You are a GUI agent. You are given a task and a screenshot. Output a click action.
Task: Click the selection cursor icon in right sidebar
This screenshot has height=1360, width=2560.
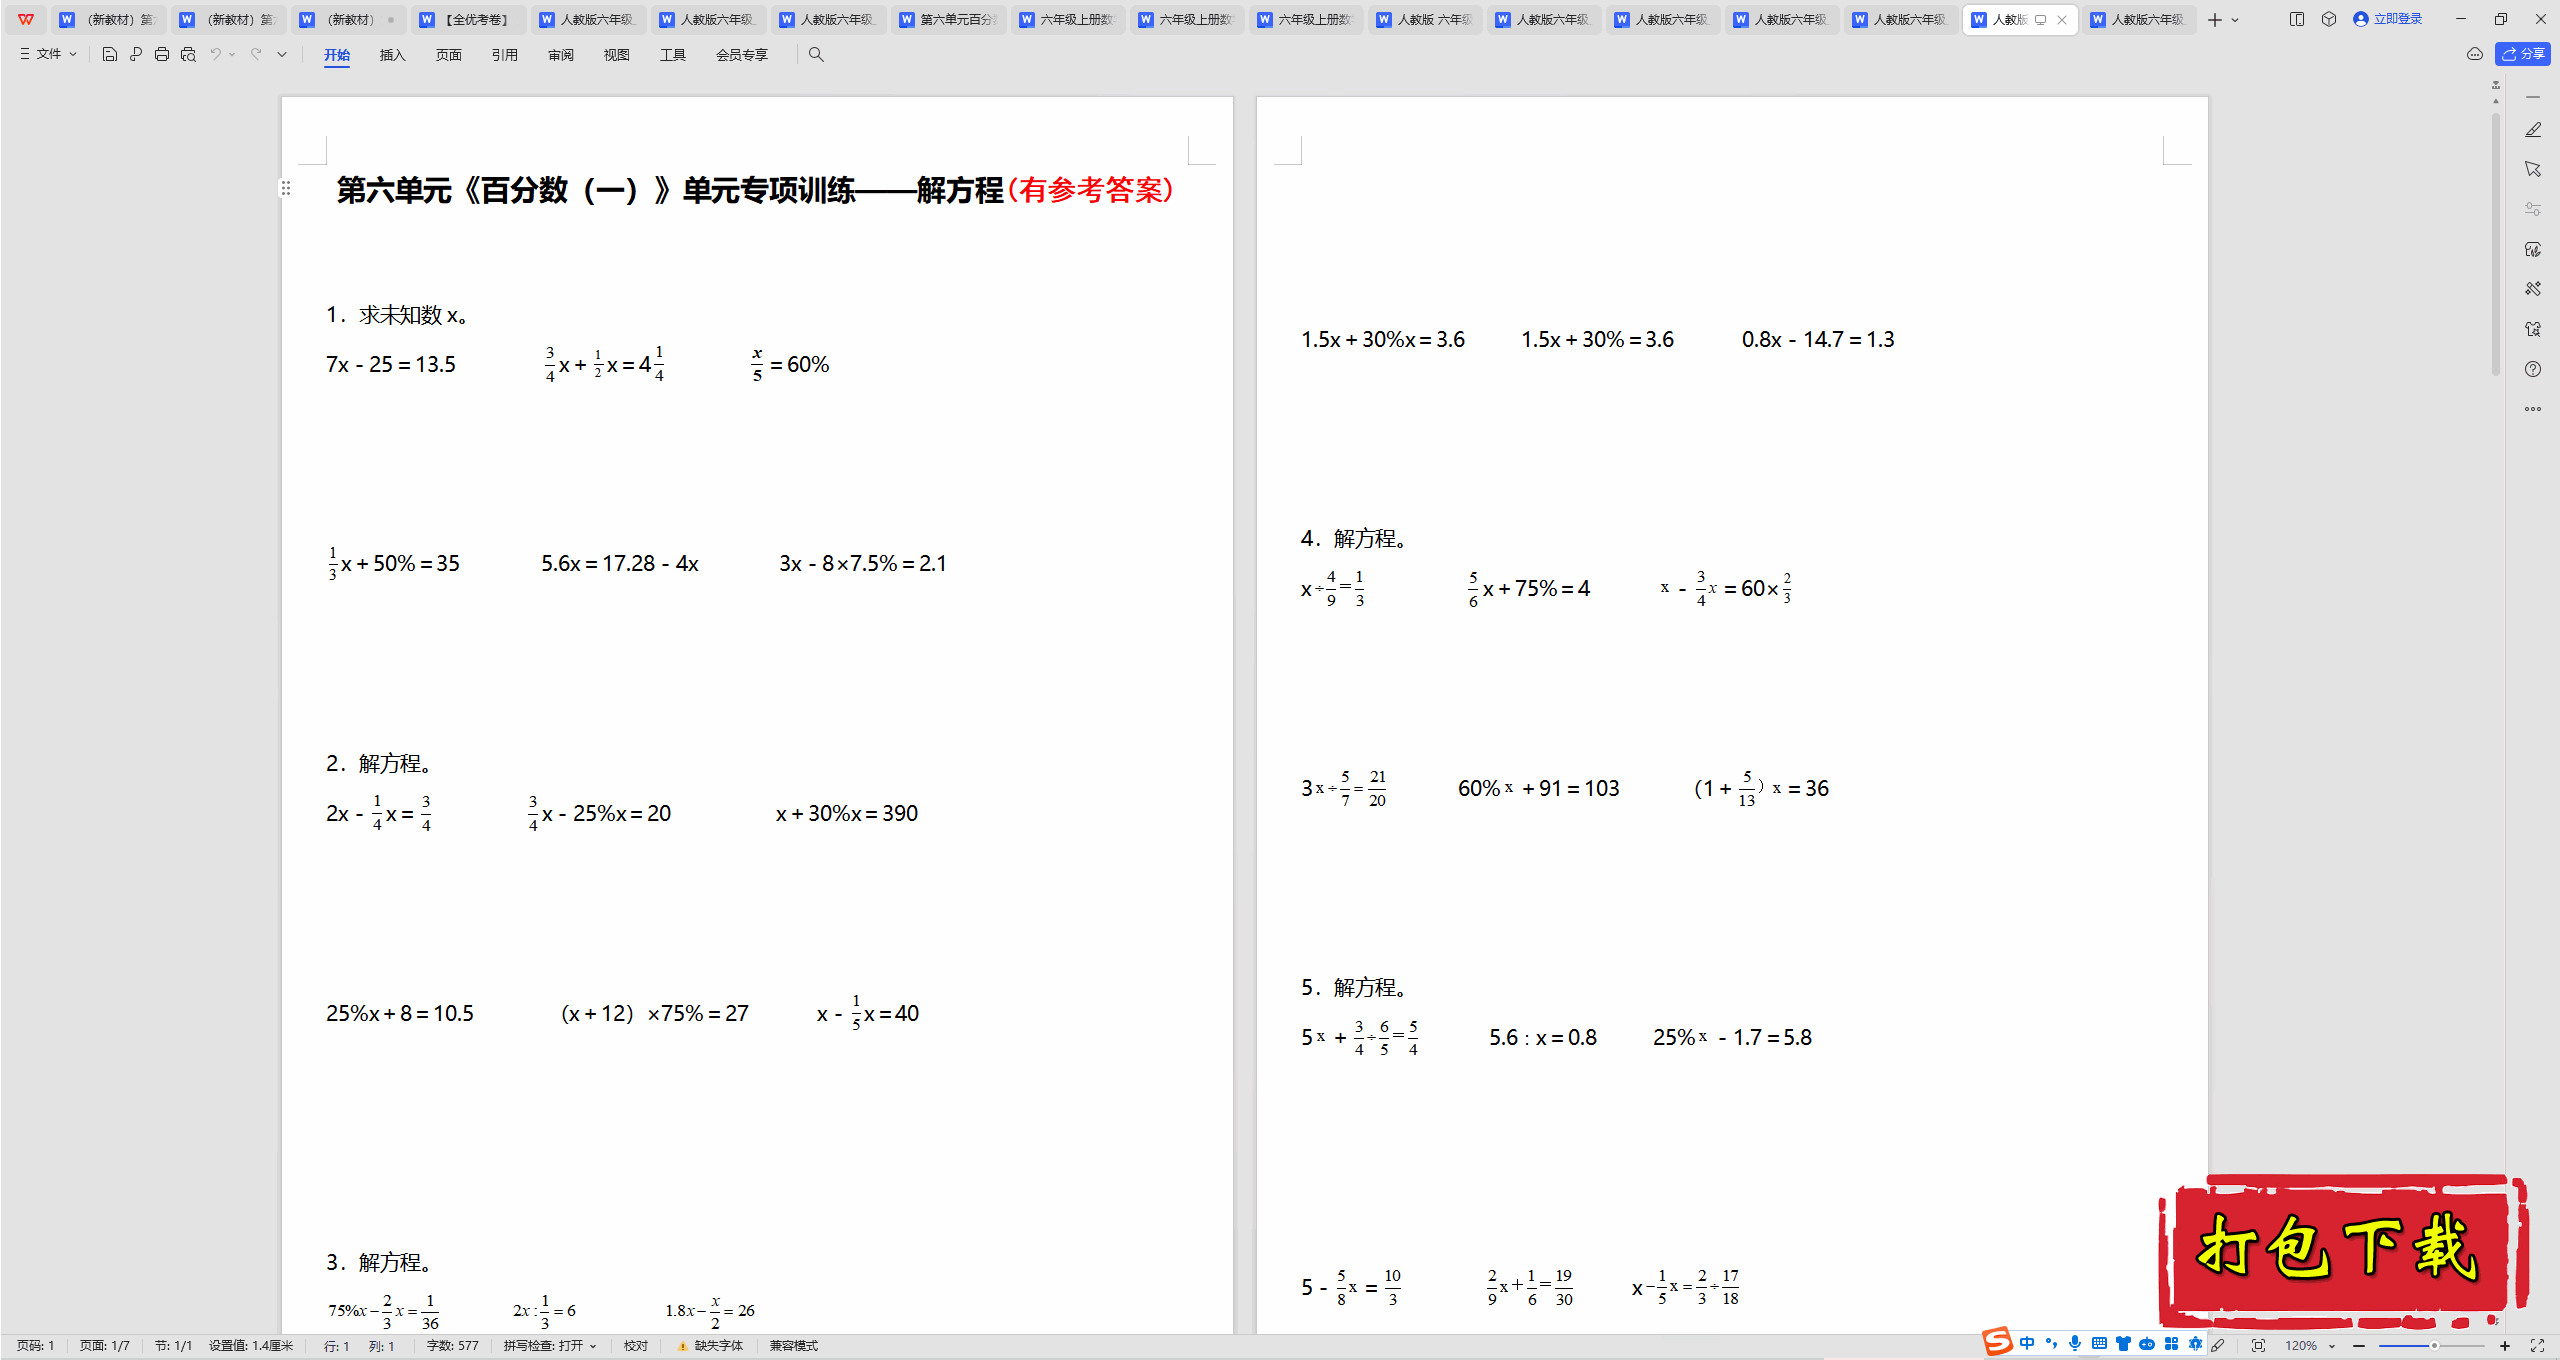tap(2533, 169)
